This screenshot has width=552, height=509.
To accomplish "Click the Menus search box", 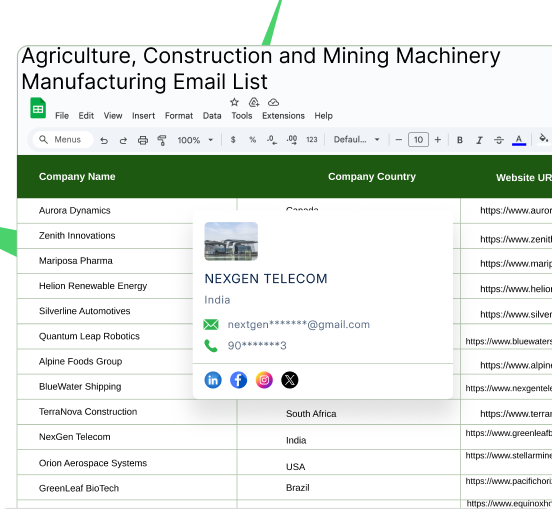I will pyautogui.click(x=63, y=140).
